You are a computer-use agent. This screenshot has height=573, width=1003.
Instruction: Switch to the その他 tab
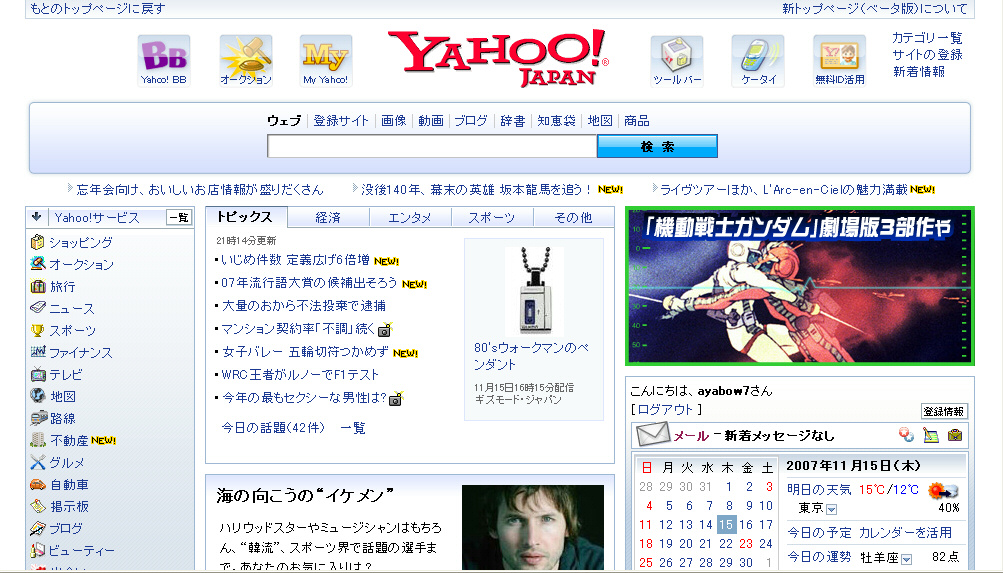point(574,217)
